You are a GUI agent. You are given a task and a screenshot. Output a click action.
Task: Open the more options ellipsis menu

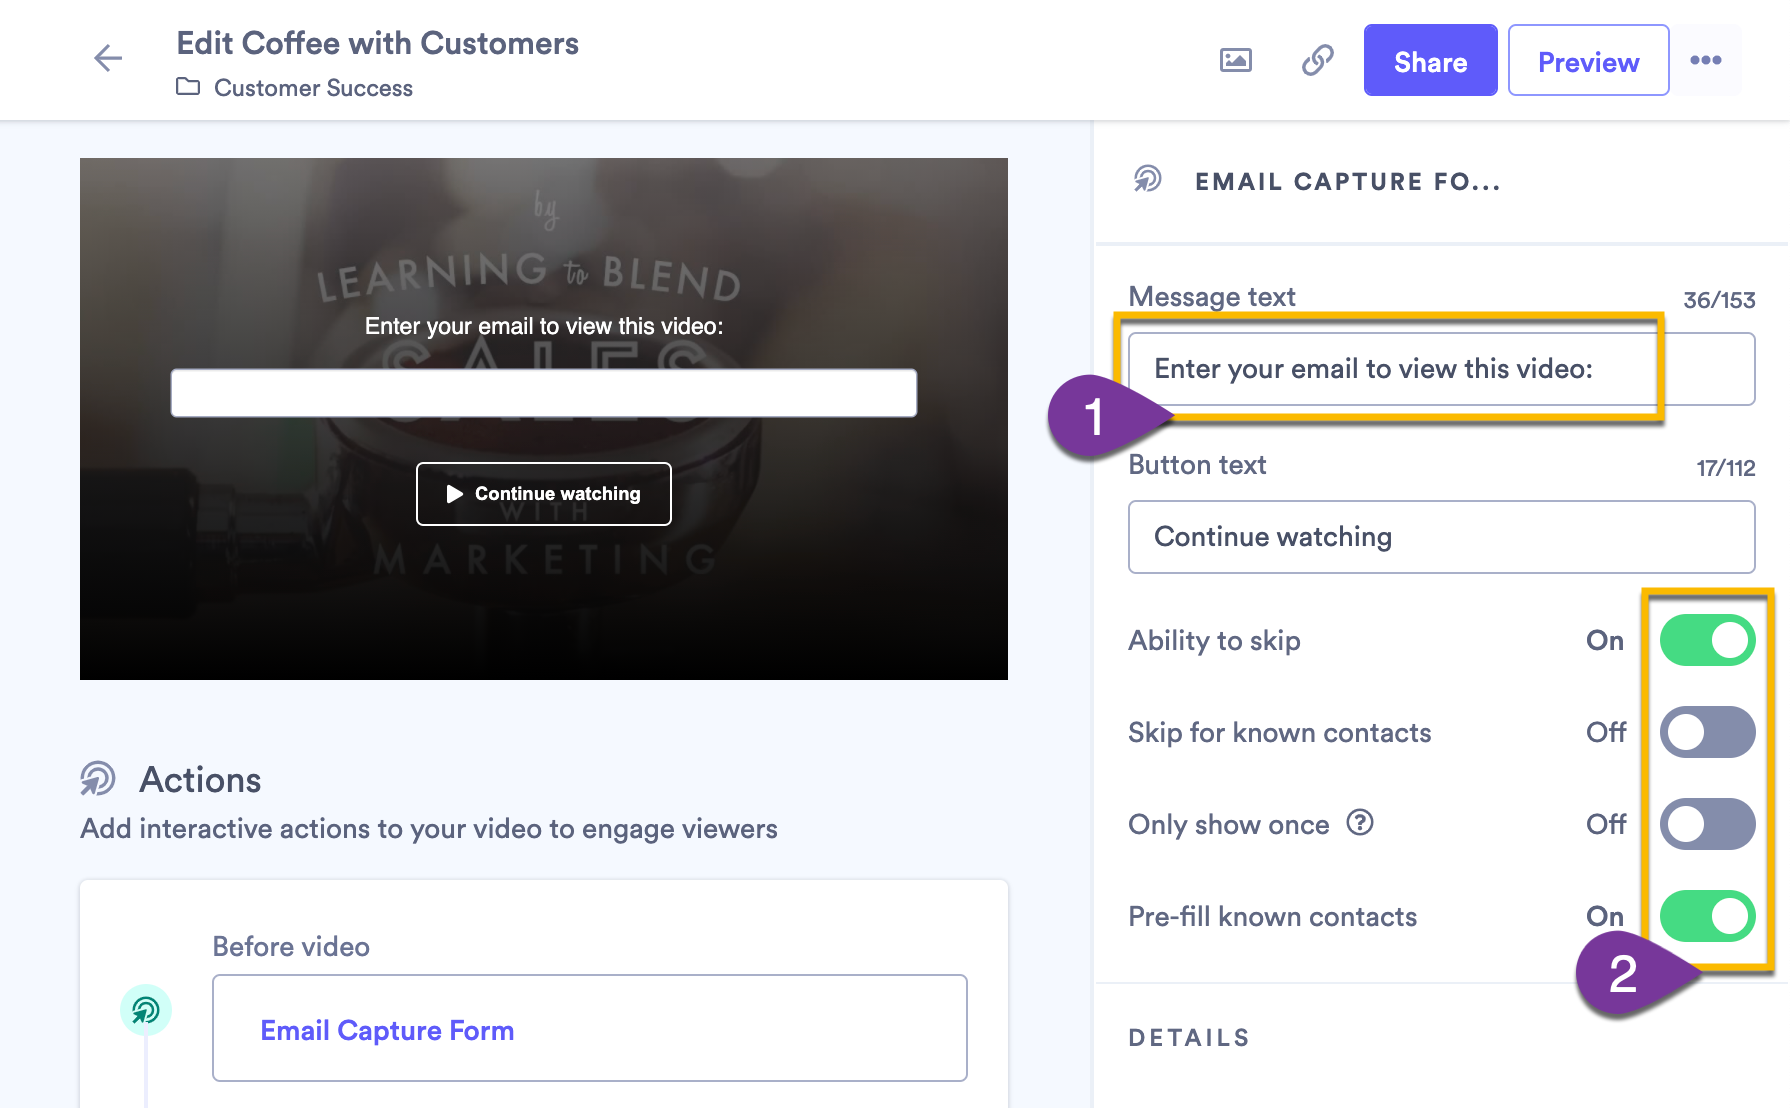(x=1707, y=60)
